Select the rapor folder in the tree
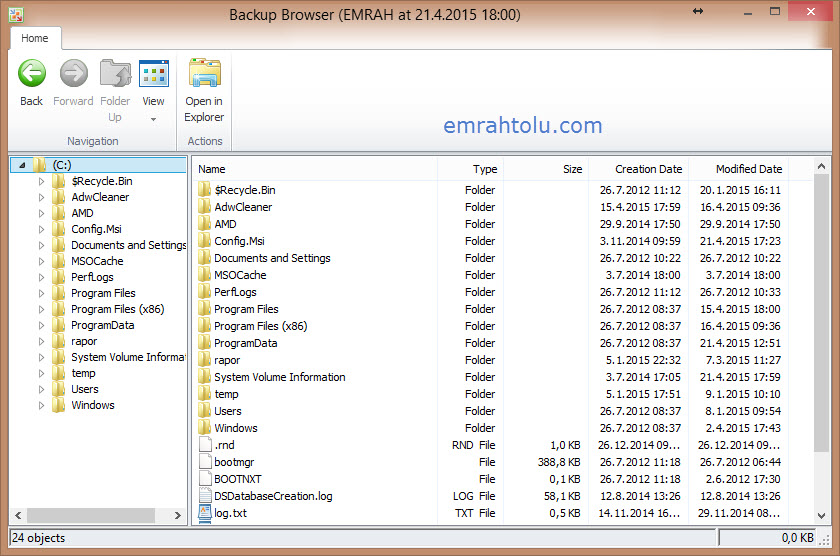Image resolution: width=840 pixels, height=556 pixels. [84, 341]
